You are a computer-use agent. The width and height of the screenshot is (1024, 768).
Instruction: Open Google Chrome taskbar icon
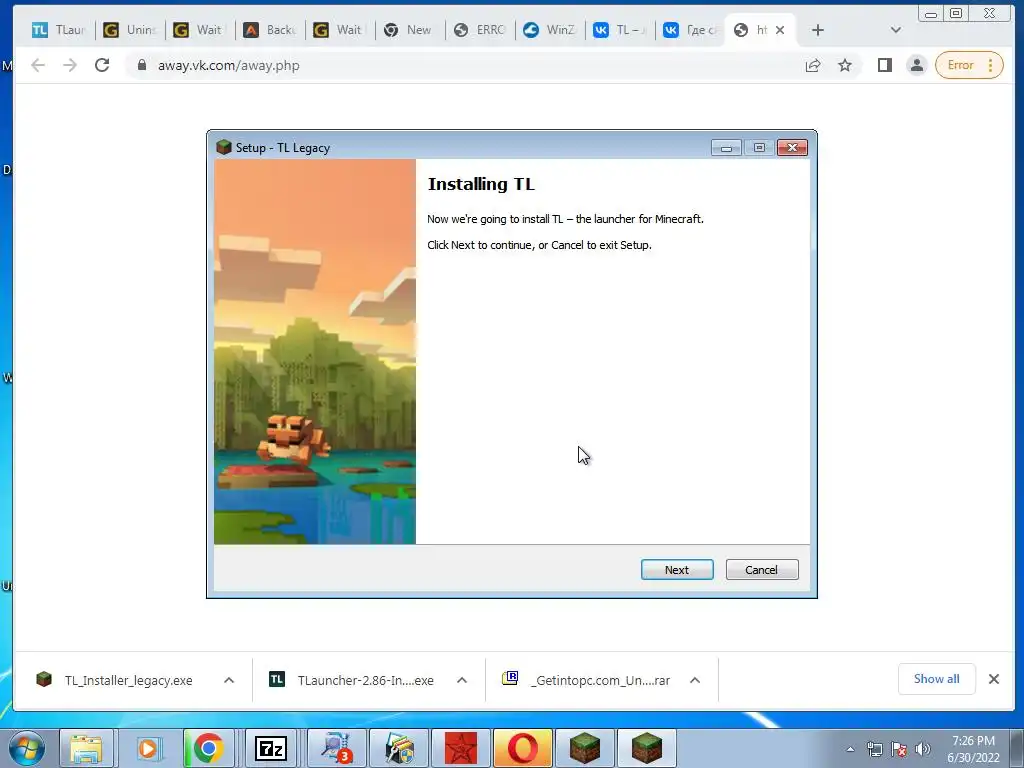point(209,748)
